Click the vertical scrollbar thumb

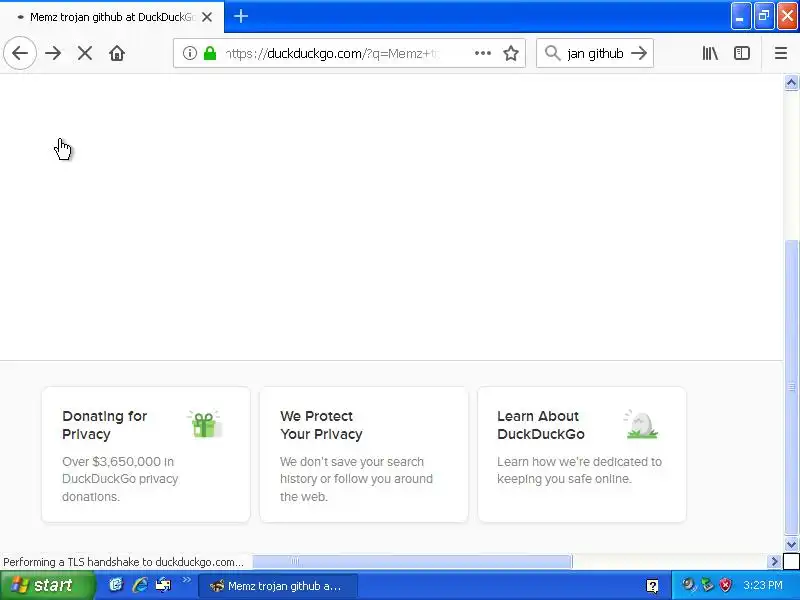[x=791, y=387]
